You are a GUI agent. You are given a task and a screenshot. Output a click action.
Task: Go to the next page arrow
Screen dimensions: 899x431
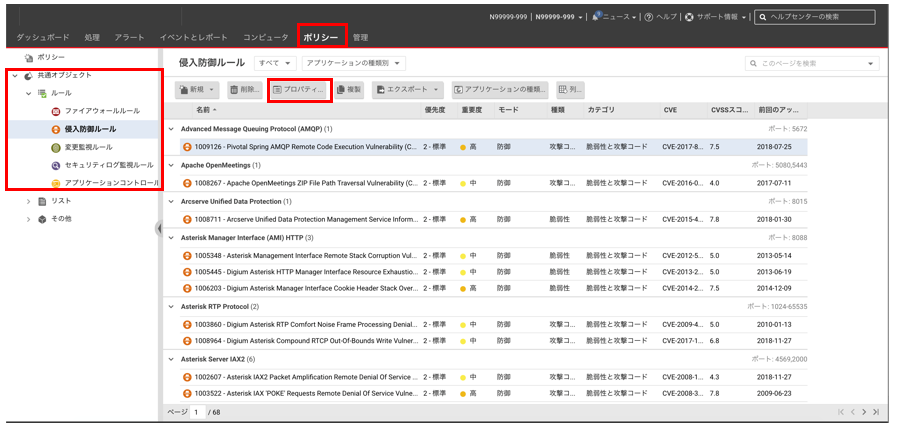pos(862,411)
